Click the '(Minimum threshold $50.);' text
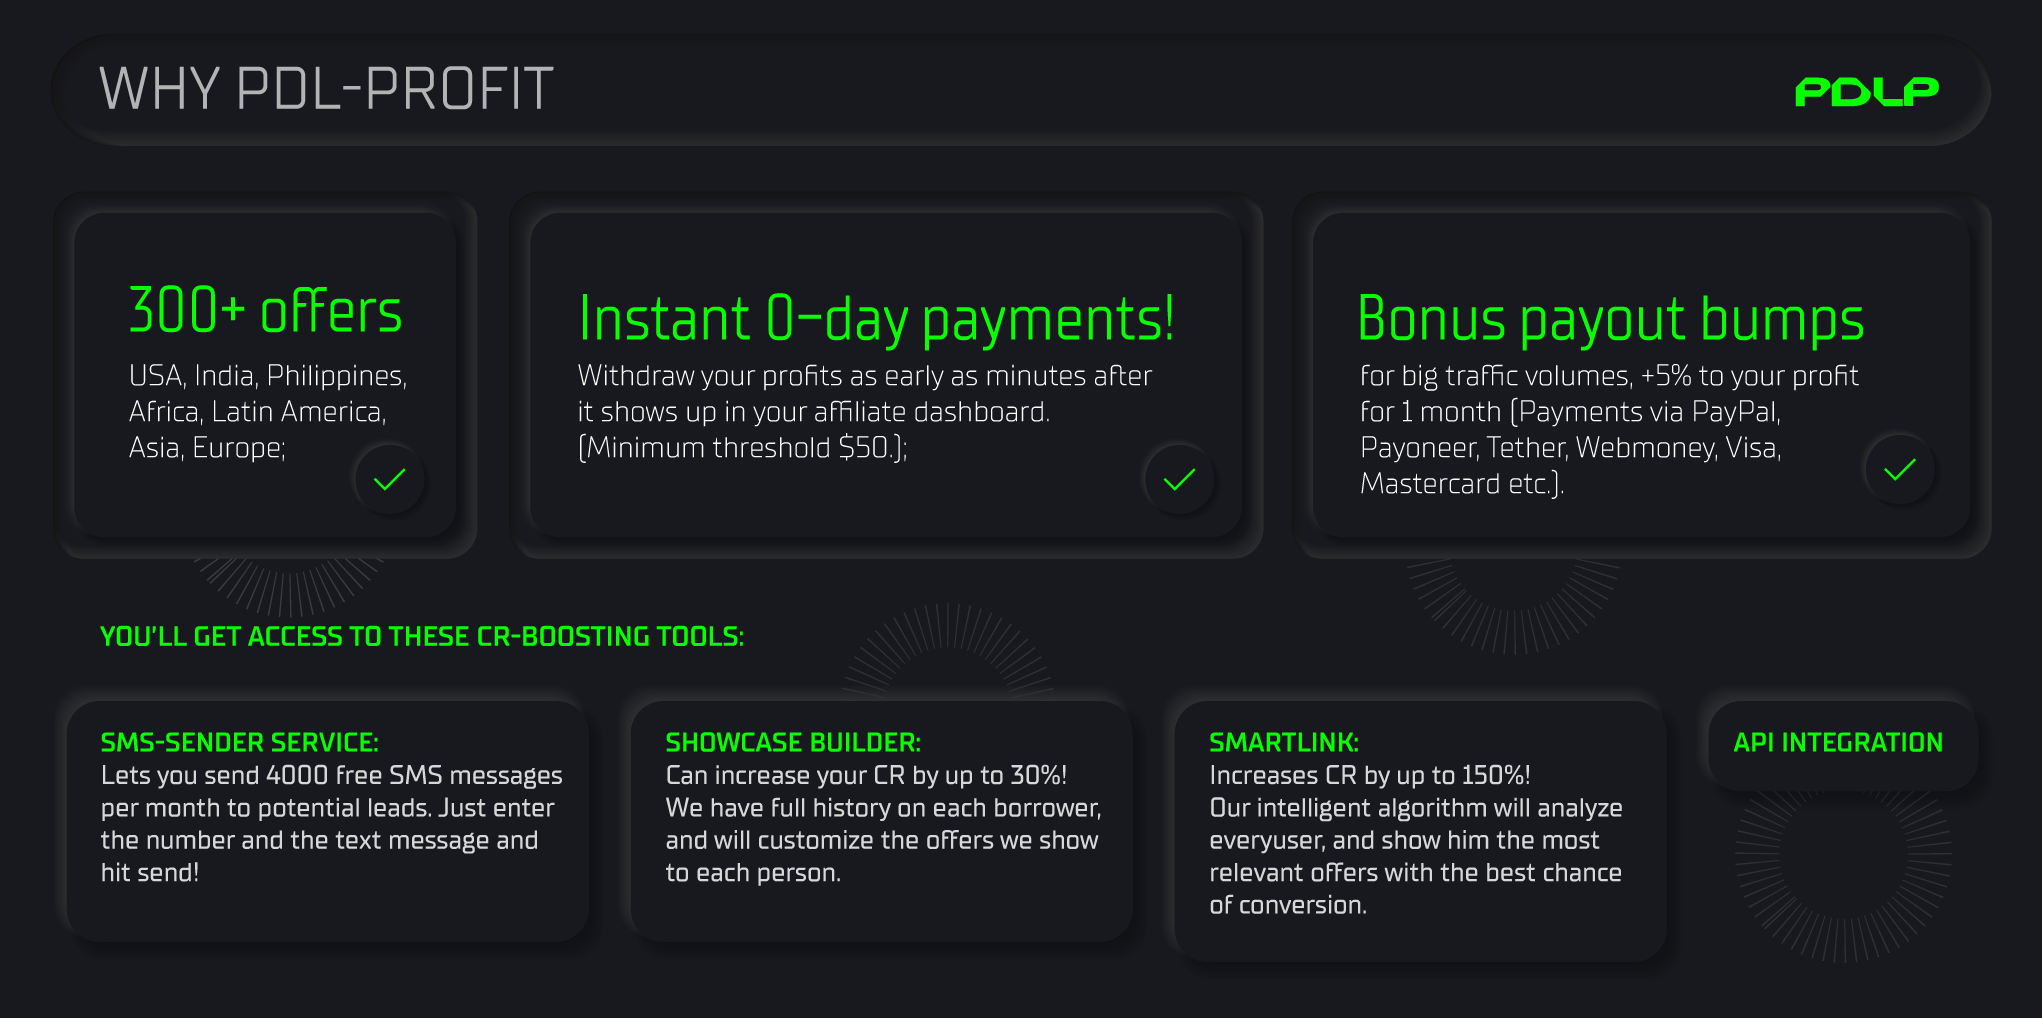This screenshot has height=1018, width=2042. 743,448
